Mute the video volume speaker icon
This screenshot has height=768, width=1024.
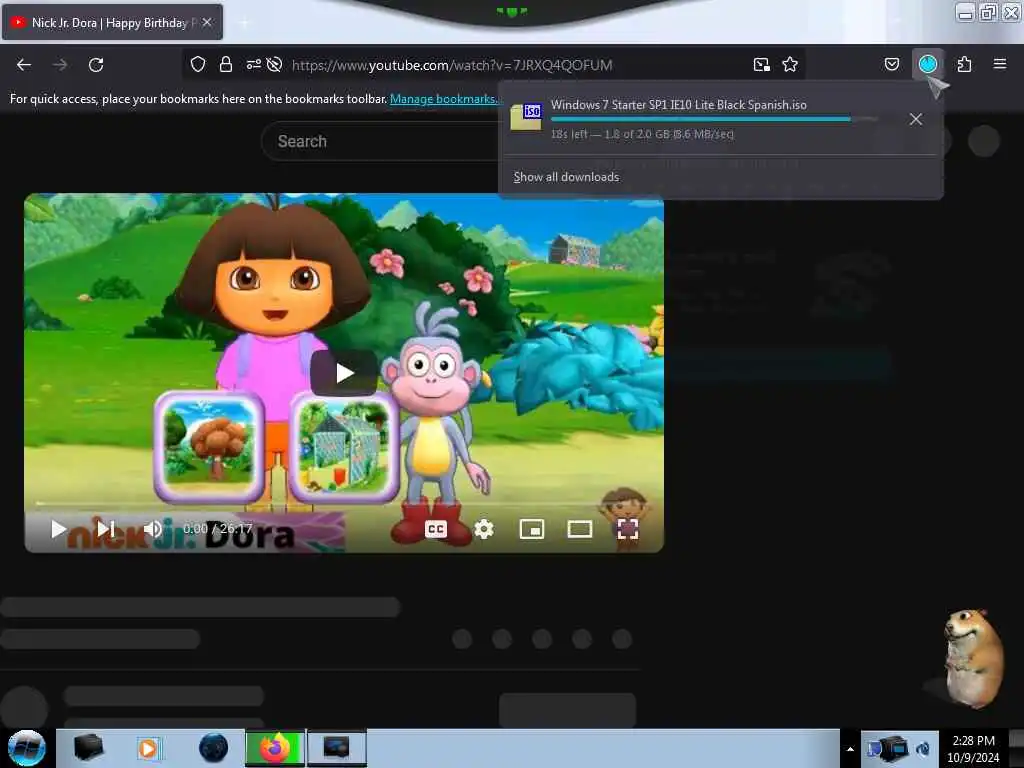(x=152, y=528)
